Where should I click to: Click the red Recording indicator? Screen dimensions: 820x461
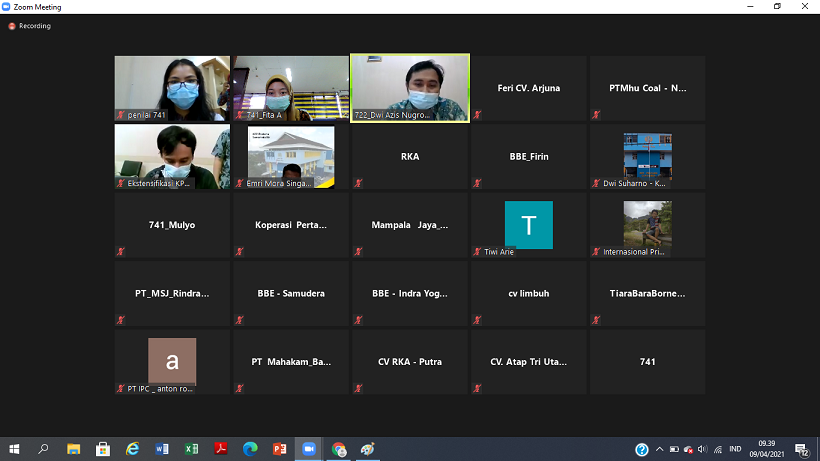tap(12, 26)
